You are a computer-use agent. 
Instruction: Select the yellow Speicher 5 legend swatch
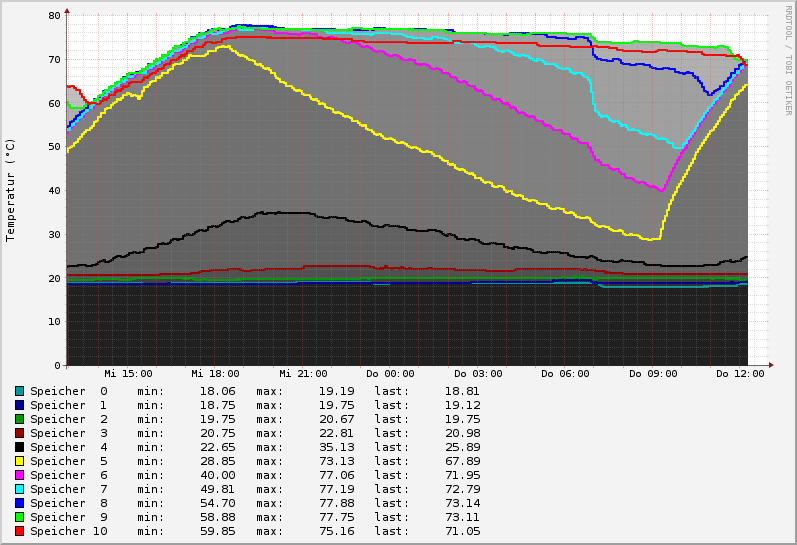point(19,461)
